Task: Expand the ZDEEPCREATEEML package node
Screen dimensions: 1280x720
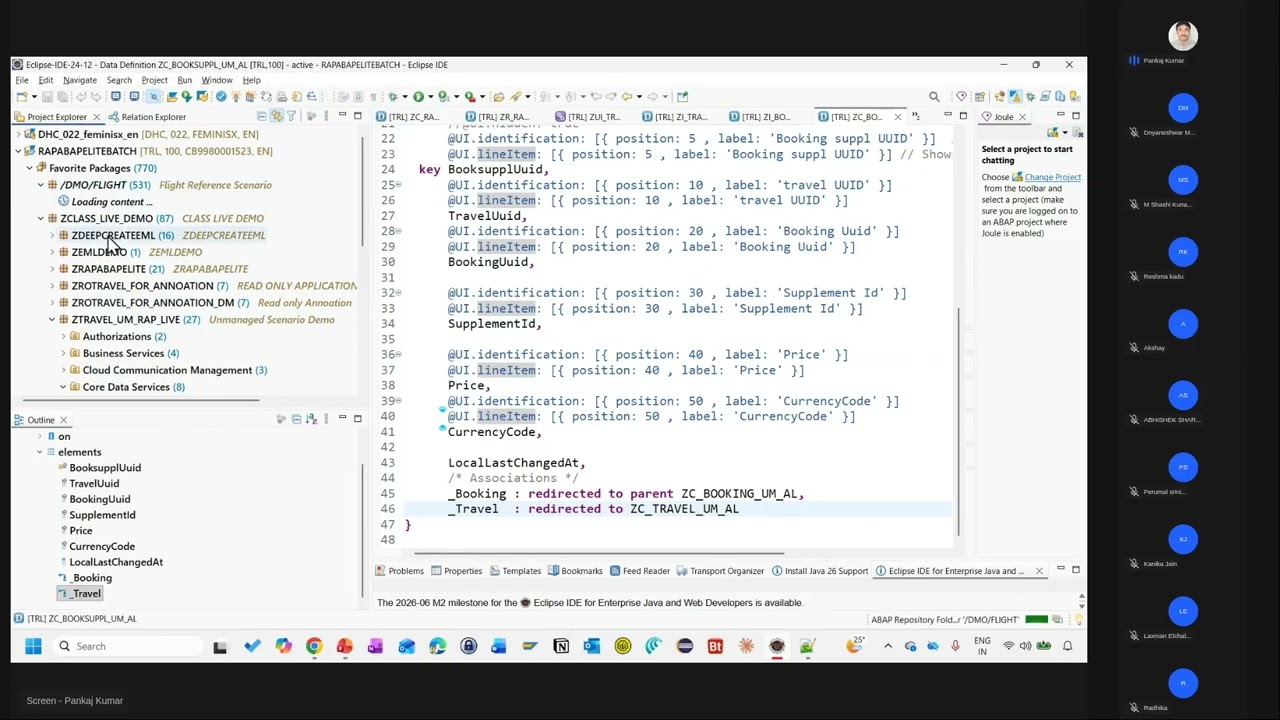Action: click(52, 236)
